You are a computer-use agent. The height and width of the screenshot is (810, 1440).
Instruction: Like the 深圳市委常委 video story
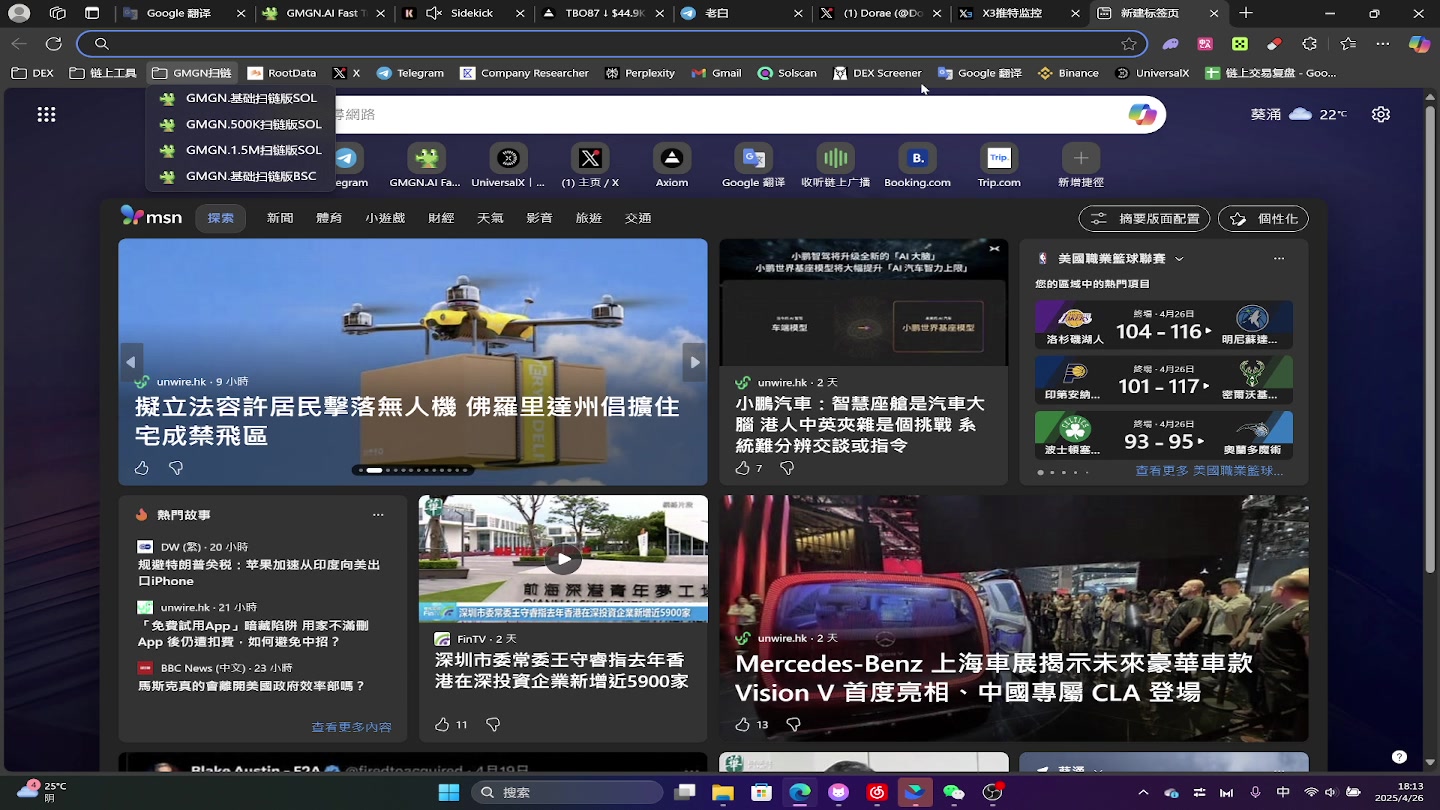(x=442, y=724)
